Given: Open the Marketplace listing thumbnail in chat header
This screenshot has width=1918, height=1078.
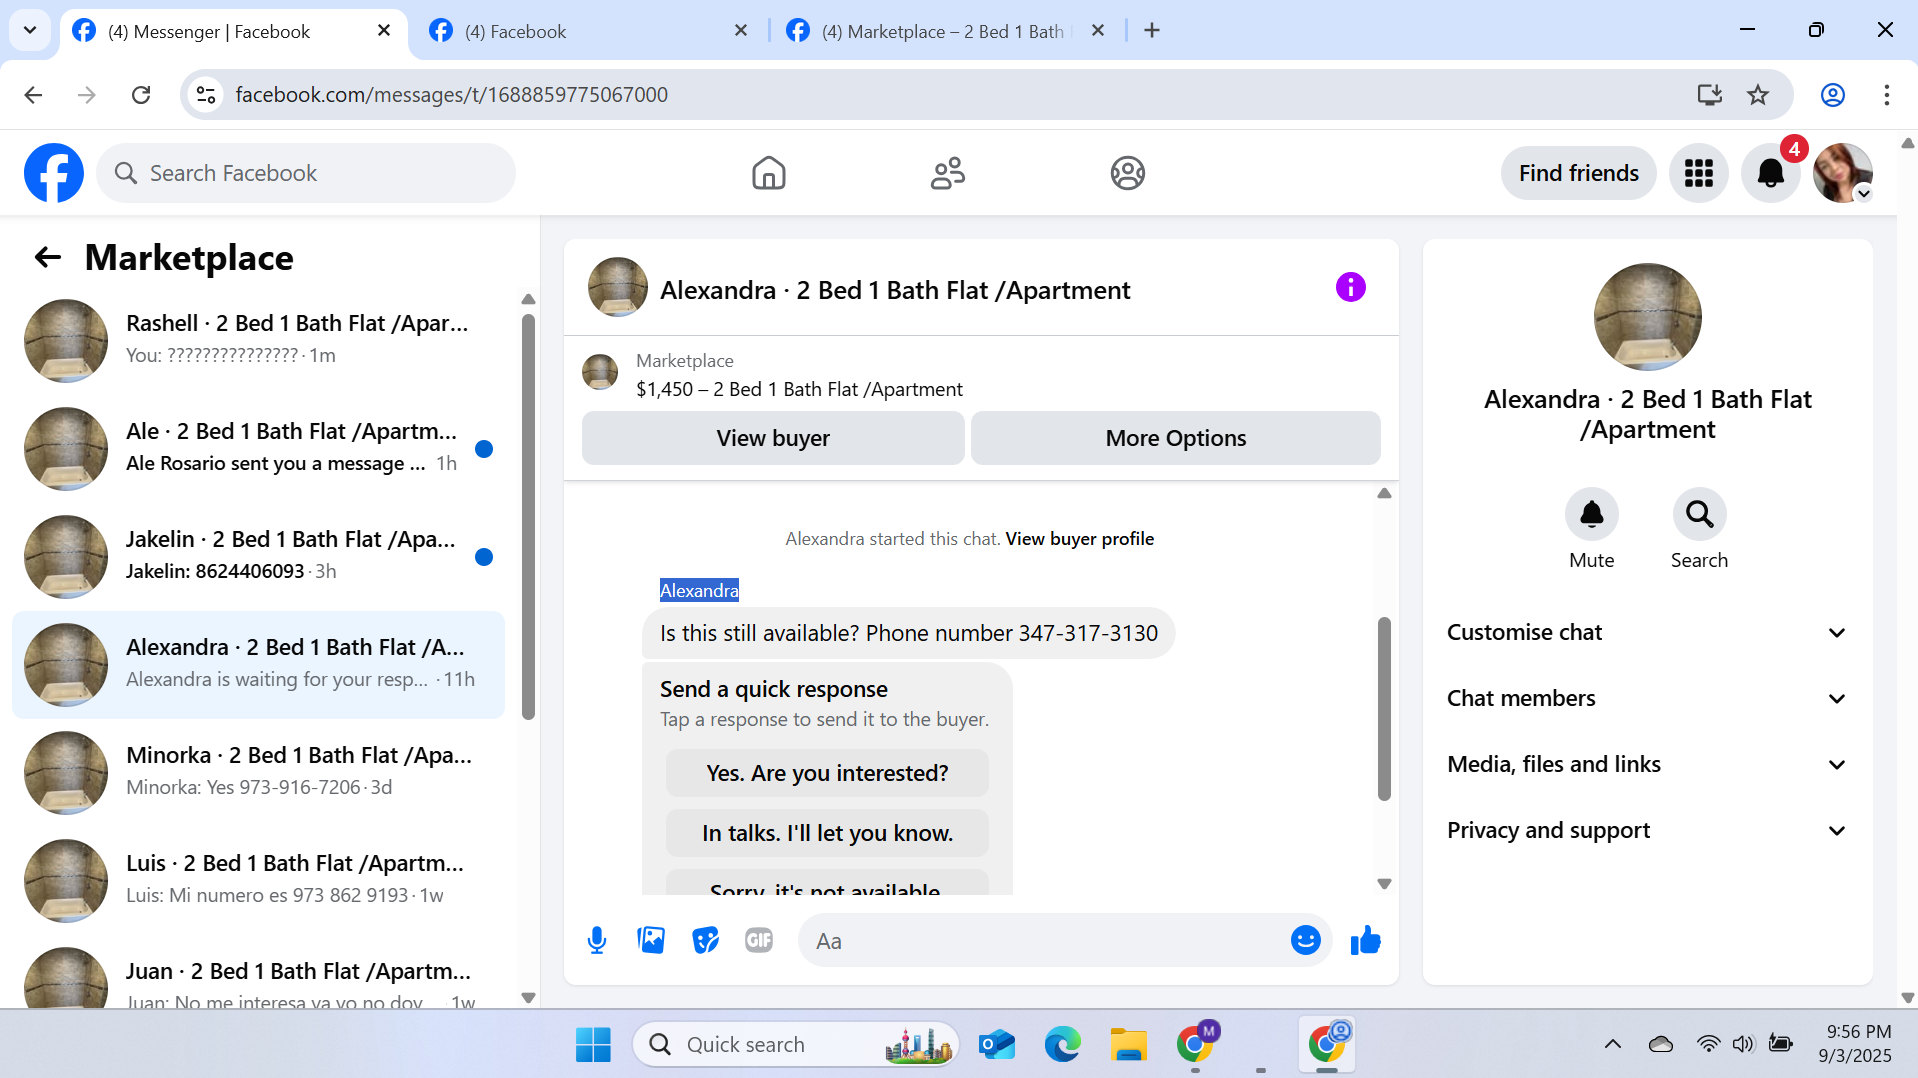Looking at the screenshot, I should click(600, 373).
